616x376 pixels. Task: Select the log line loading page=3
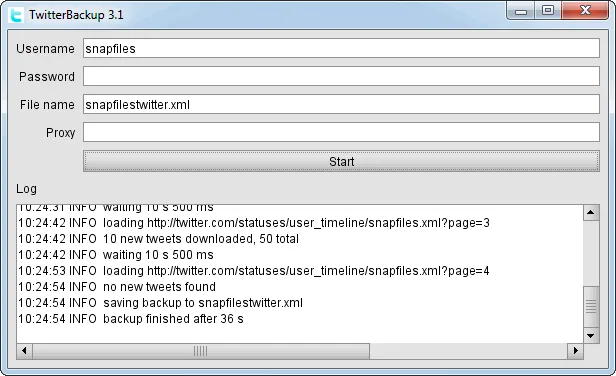[254, 223]
